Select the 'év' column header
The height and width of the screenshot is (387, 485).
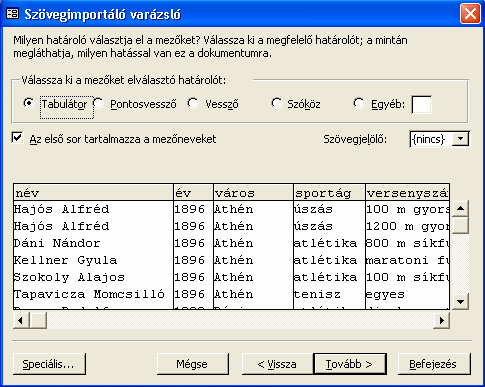click(193, 193)
